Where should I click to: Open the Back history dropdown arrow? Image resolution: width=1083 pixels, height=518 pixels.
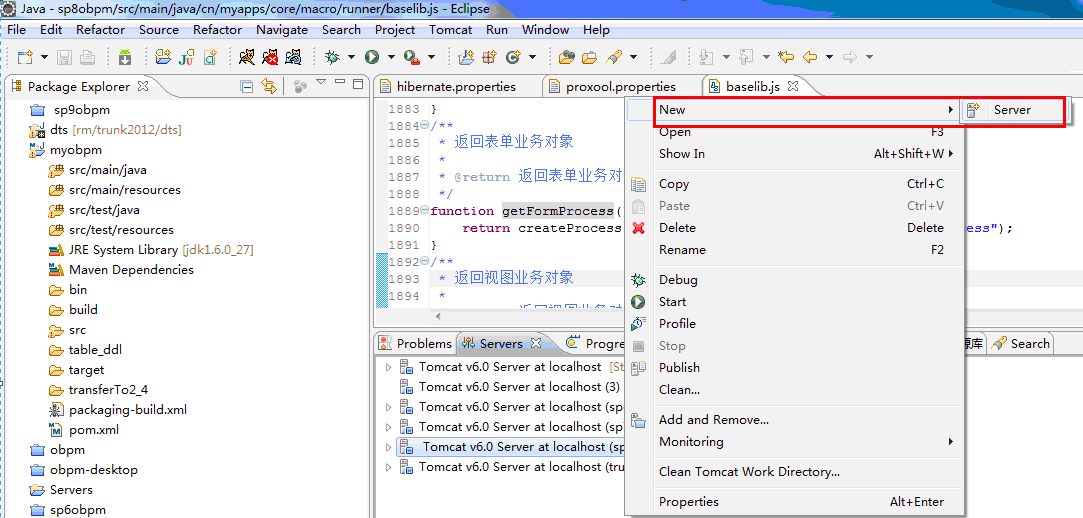829,57
